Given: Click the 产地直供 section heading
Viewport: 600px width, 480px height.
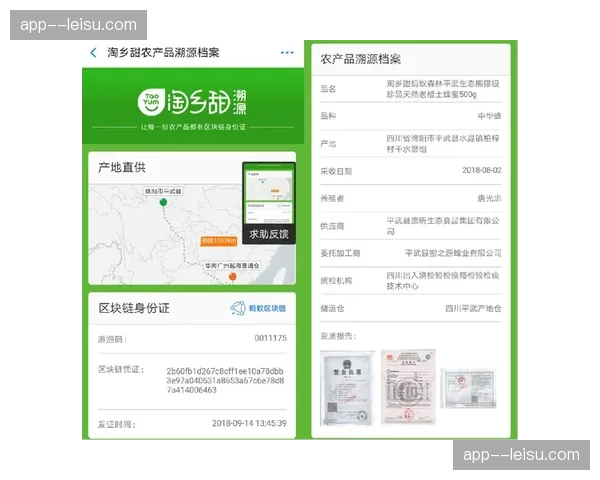Looking at the screenshot, I should click(x=122, y=166).
